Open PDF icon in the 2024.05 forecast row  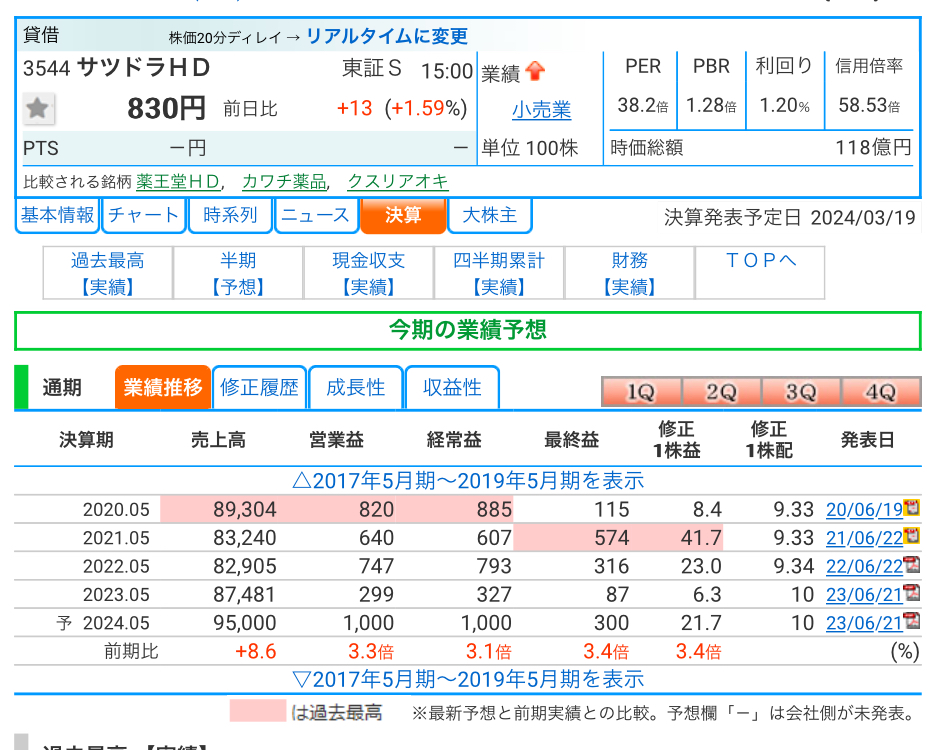(x=912, y=620)
